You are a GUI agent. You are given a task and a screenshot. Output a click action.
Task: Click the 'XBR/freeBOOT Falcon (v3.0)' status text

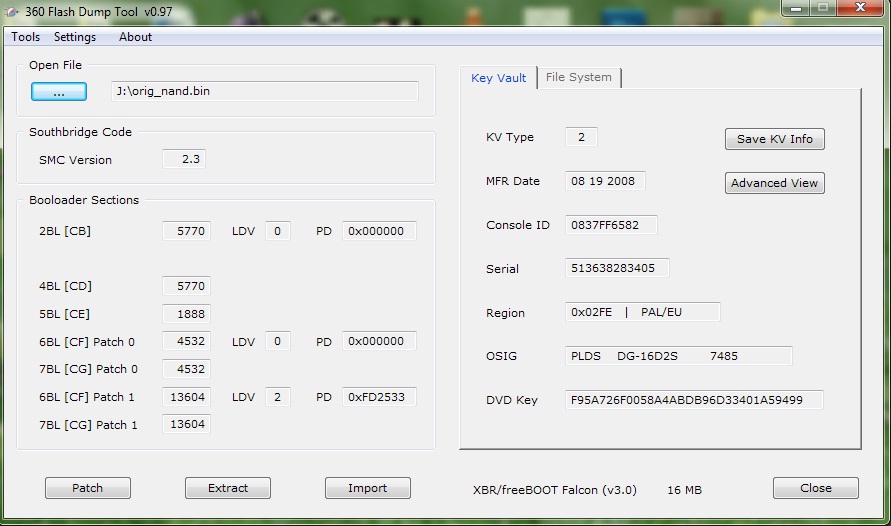tap(555, 490)
